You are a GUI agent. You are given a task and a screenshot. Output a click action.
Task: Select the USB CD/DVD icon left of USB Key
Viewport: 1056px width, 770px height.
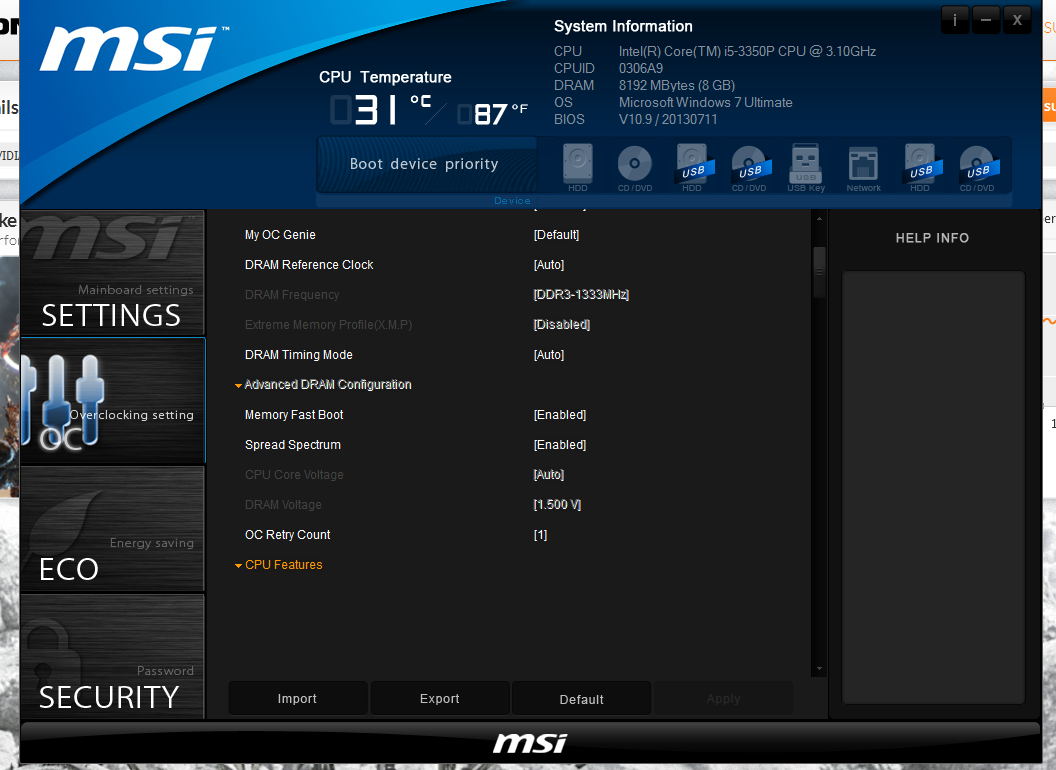coord(749,168)
